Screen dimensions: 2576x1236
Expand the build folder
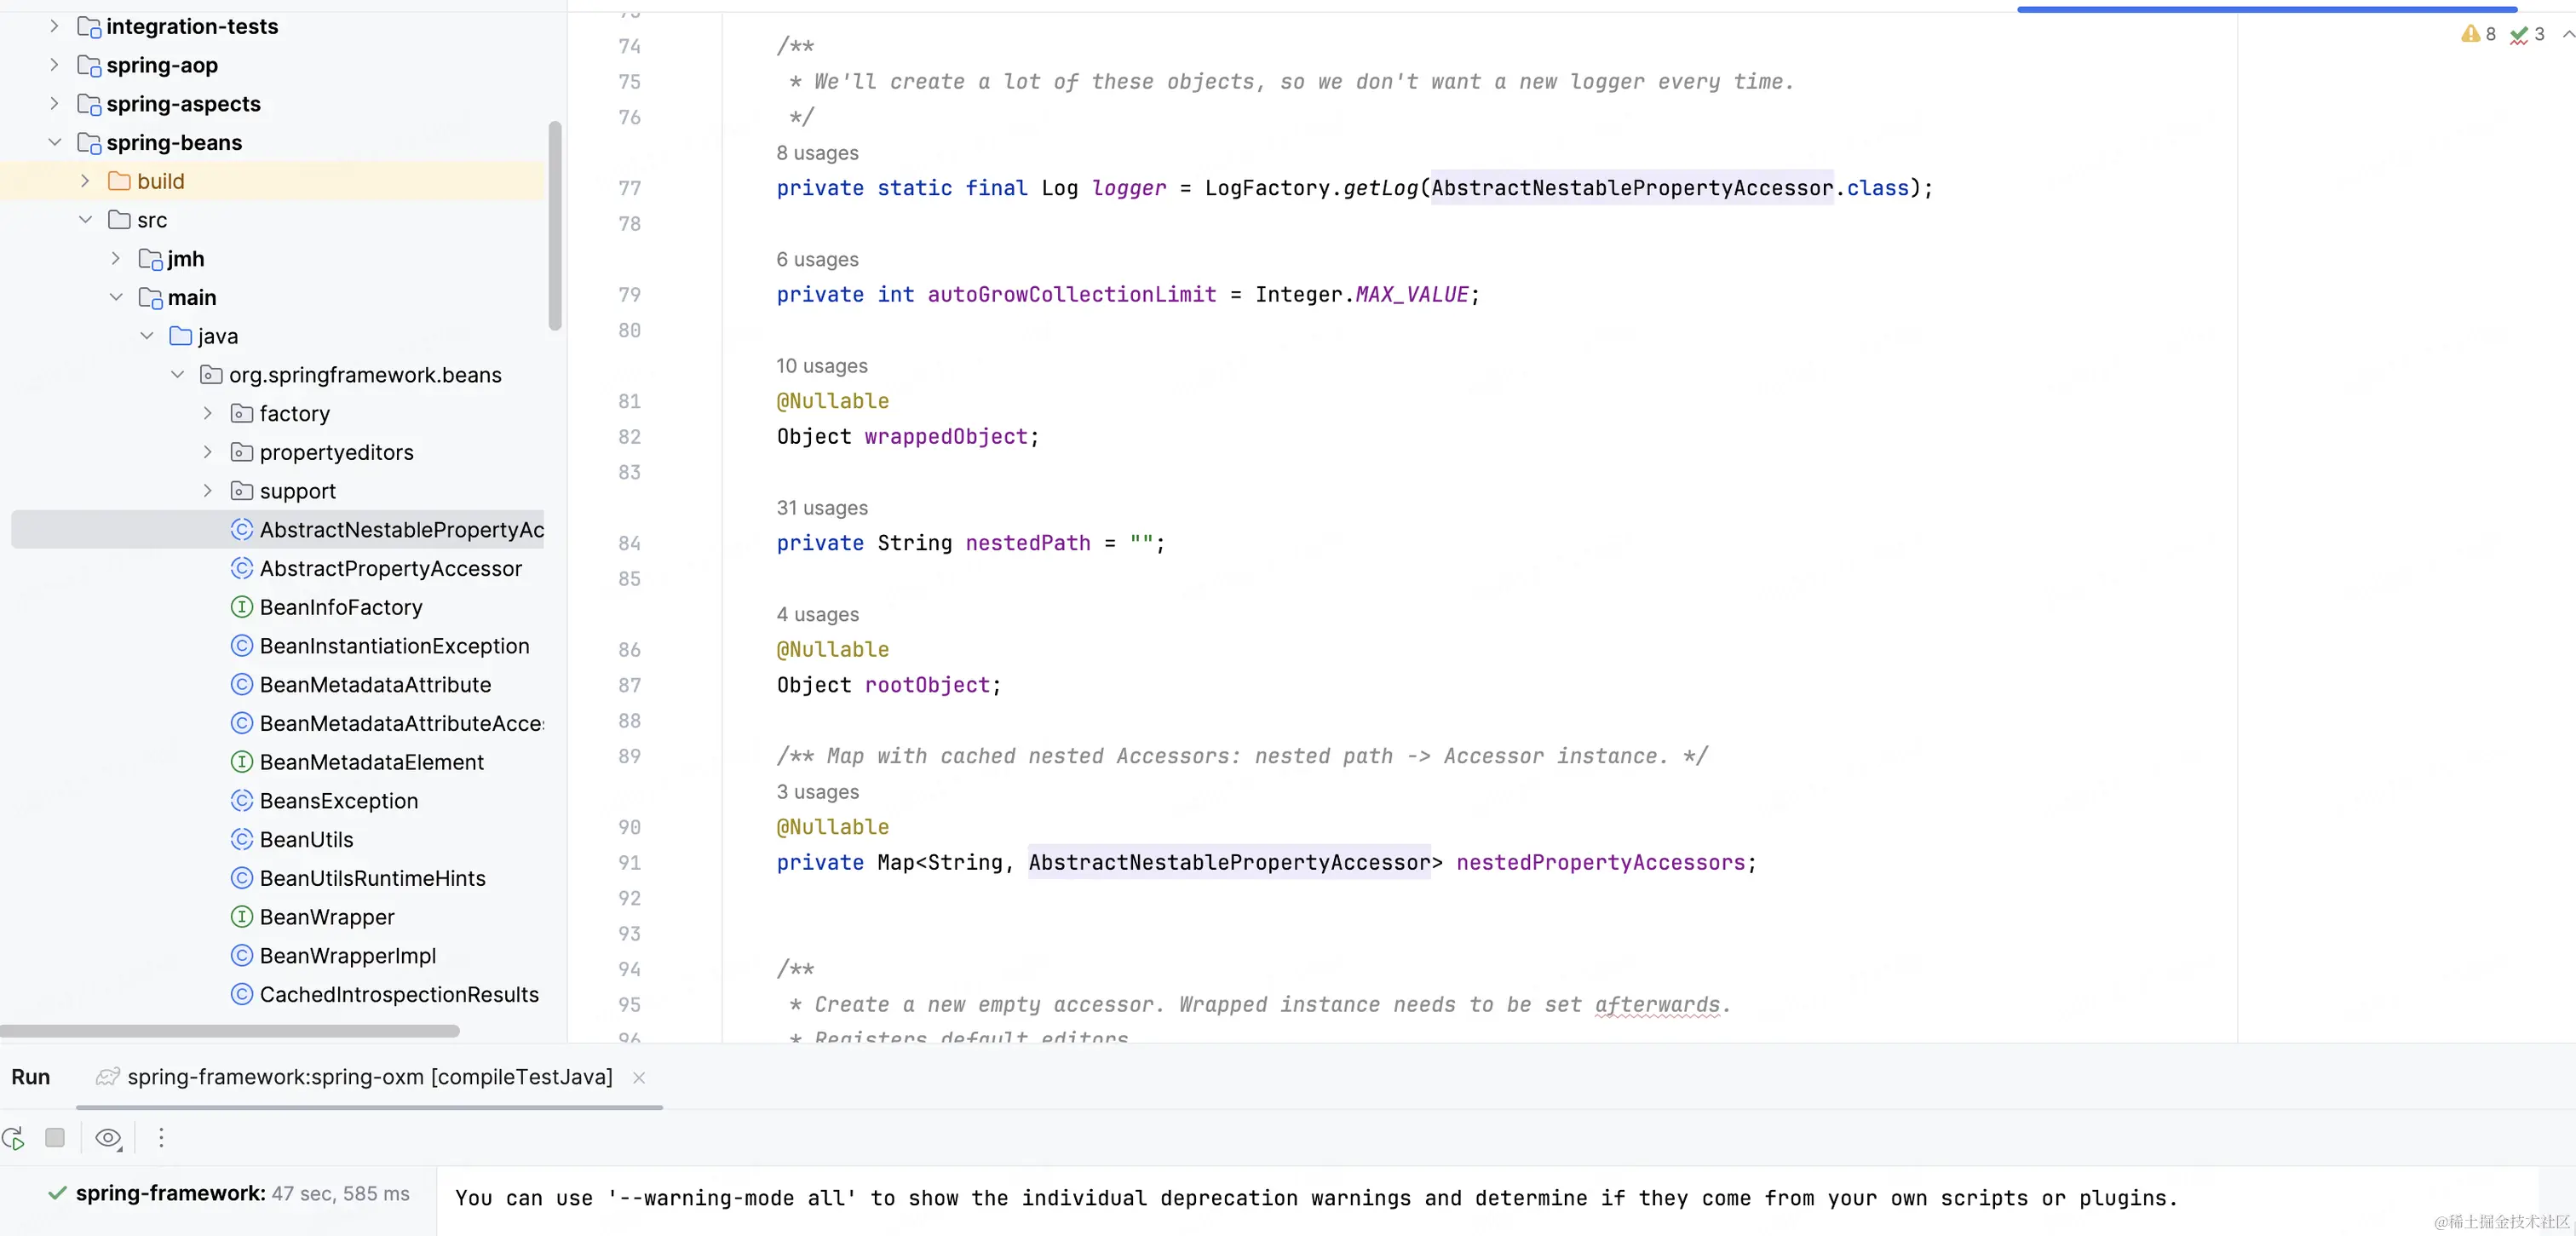point(85,181)
